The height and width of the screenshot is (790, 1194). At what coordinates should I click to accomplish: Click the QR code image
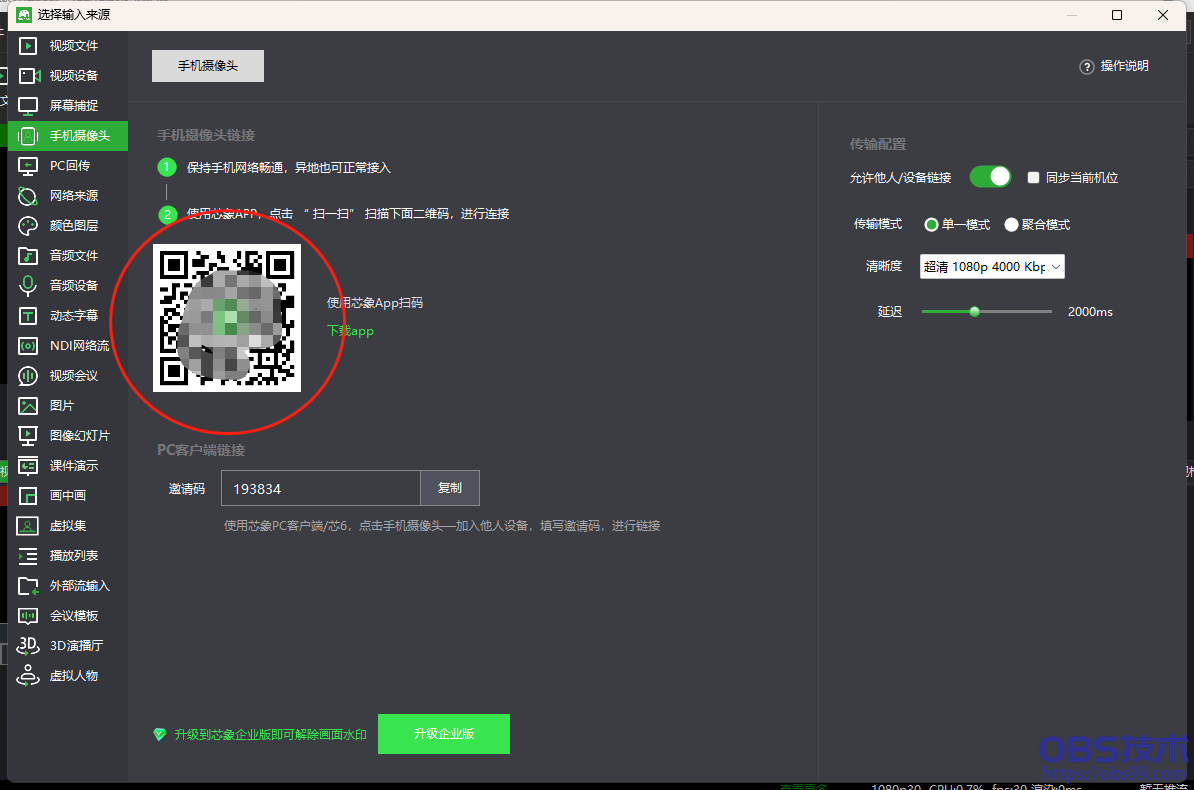(227, 318)
